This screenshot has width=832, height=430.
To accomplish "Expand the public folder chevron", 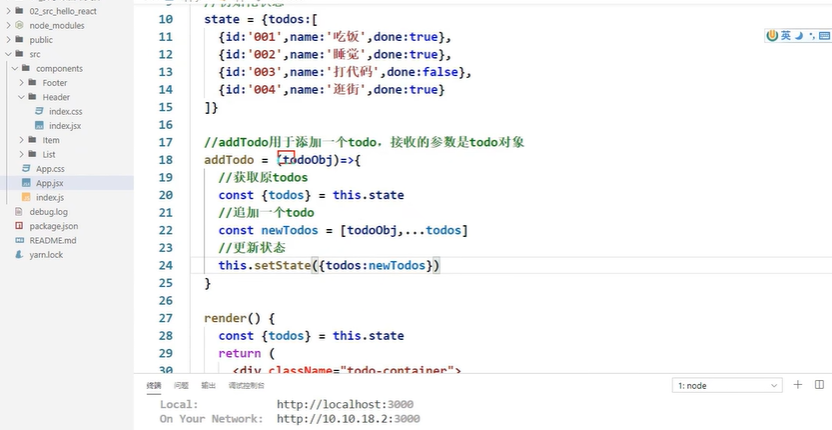I will coord(8,40).
